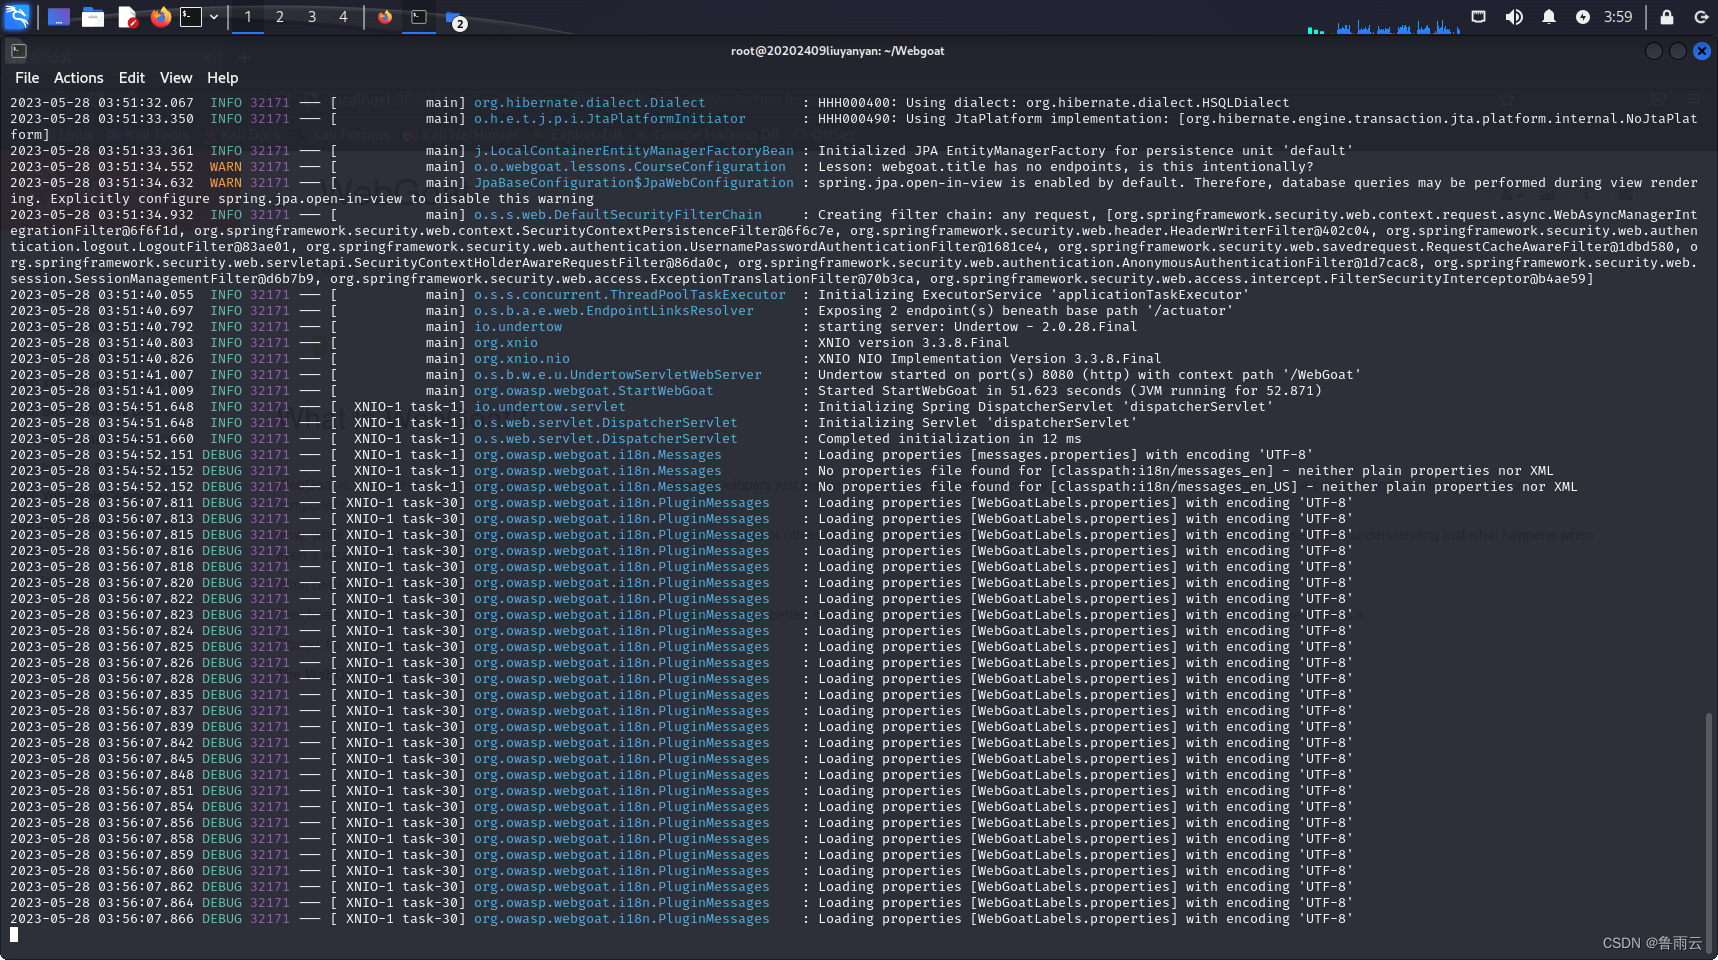Click the 'Started StartWebGoat in 51.623 seconds' message
Viewport: 1718px width, 960px height.
[x=1069, y=391]
